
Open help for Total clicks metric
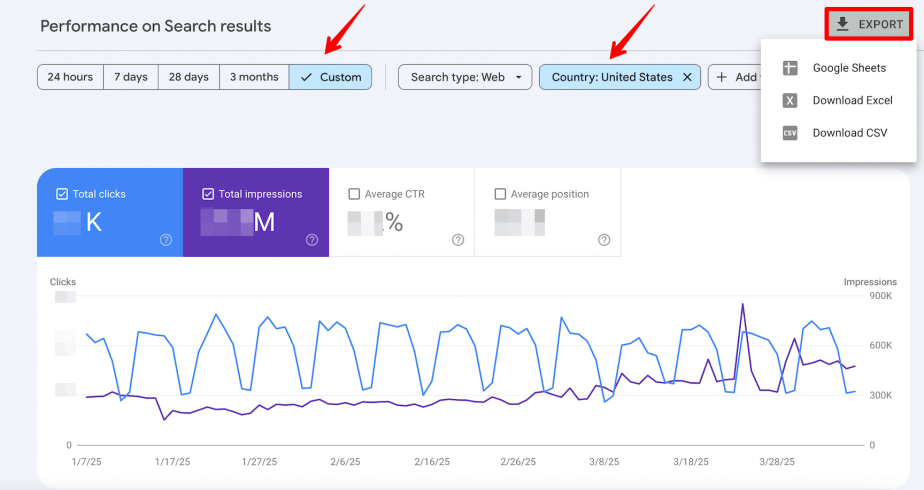[166, 240]
